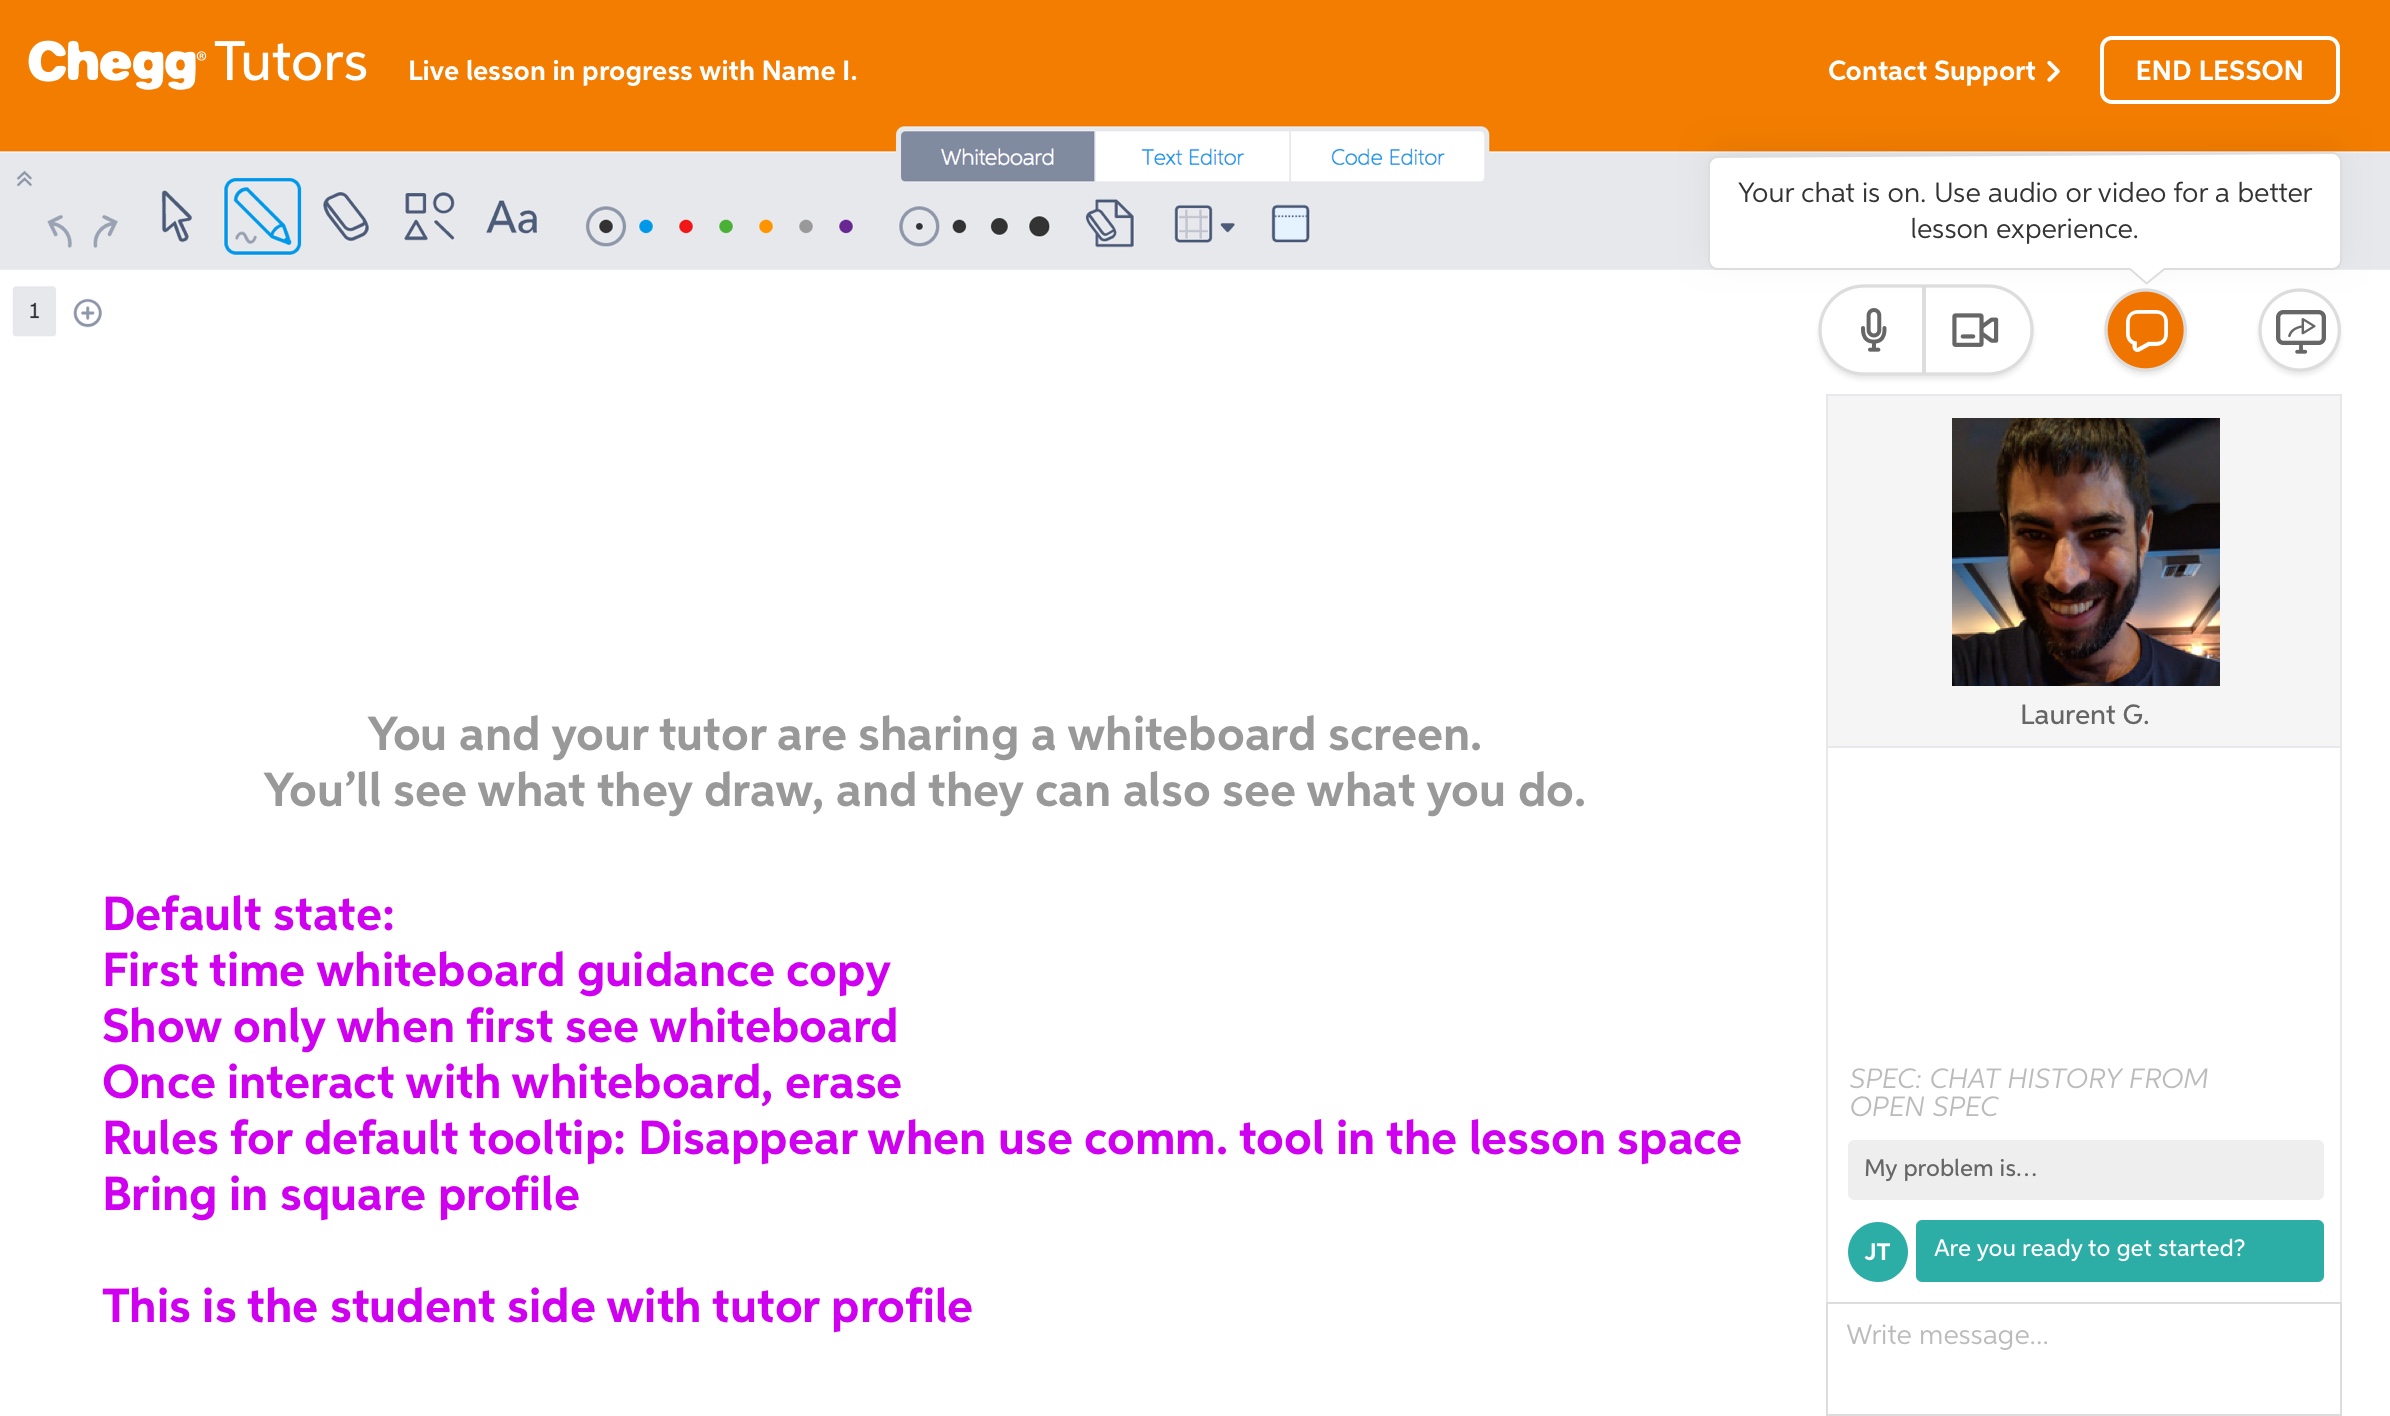Viewport: 2390px width, 1416px height.
Task: Select the thinnest stroke size
Action: click(919, 226)
